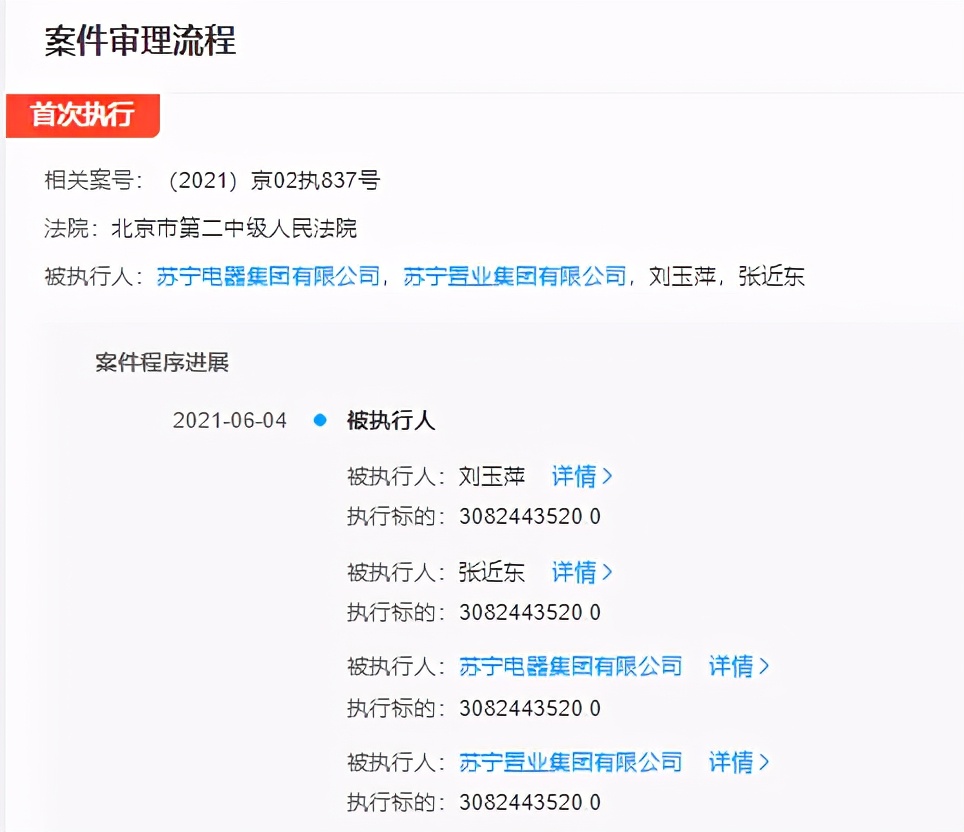The height and width of the screenshot is (832, 964).
Task: Open 详情 link next to 刘玉萍
Action: 582,476
